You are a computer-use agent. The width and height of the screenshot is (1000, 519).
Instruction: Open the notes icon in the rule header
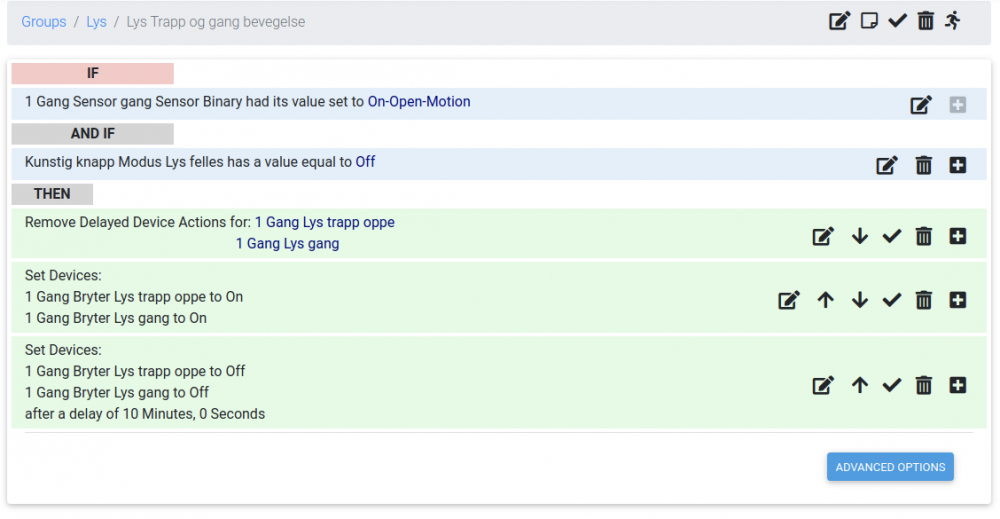(869, 21)
